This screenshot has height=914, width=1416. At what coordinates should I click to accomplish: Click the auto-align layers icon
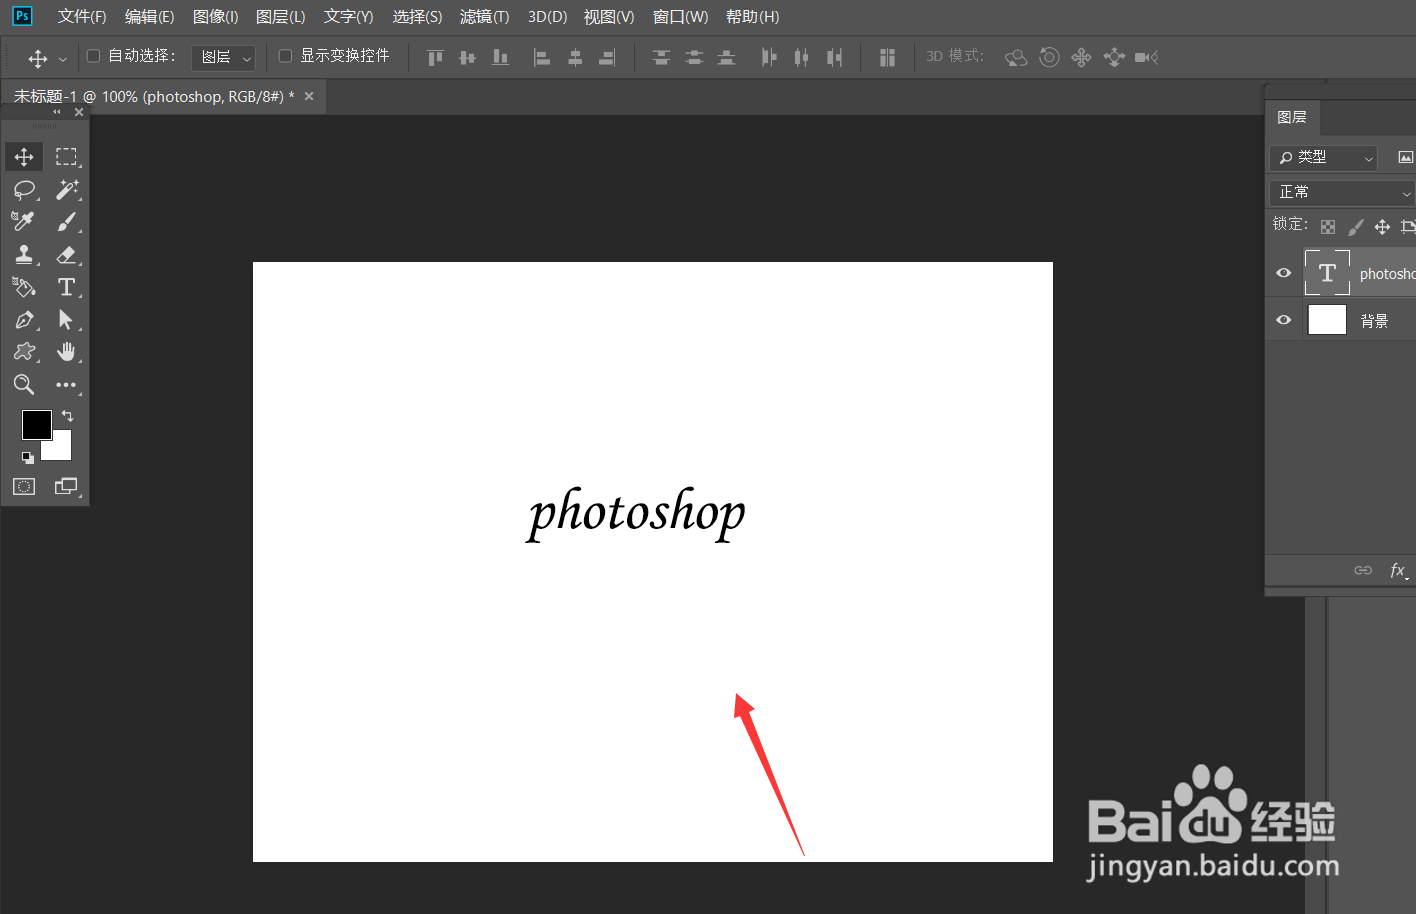(887, 58)
